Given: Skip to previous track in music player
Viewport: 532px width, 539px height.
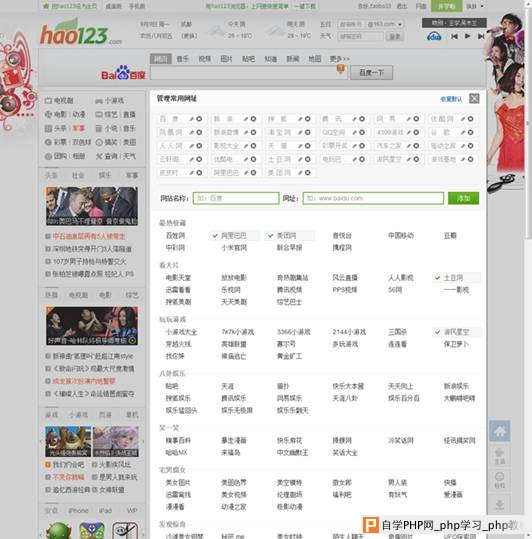Looking at the screenshot, I should click(x=454, y=36).
